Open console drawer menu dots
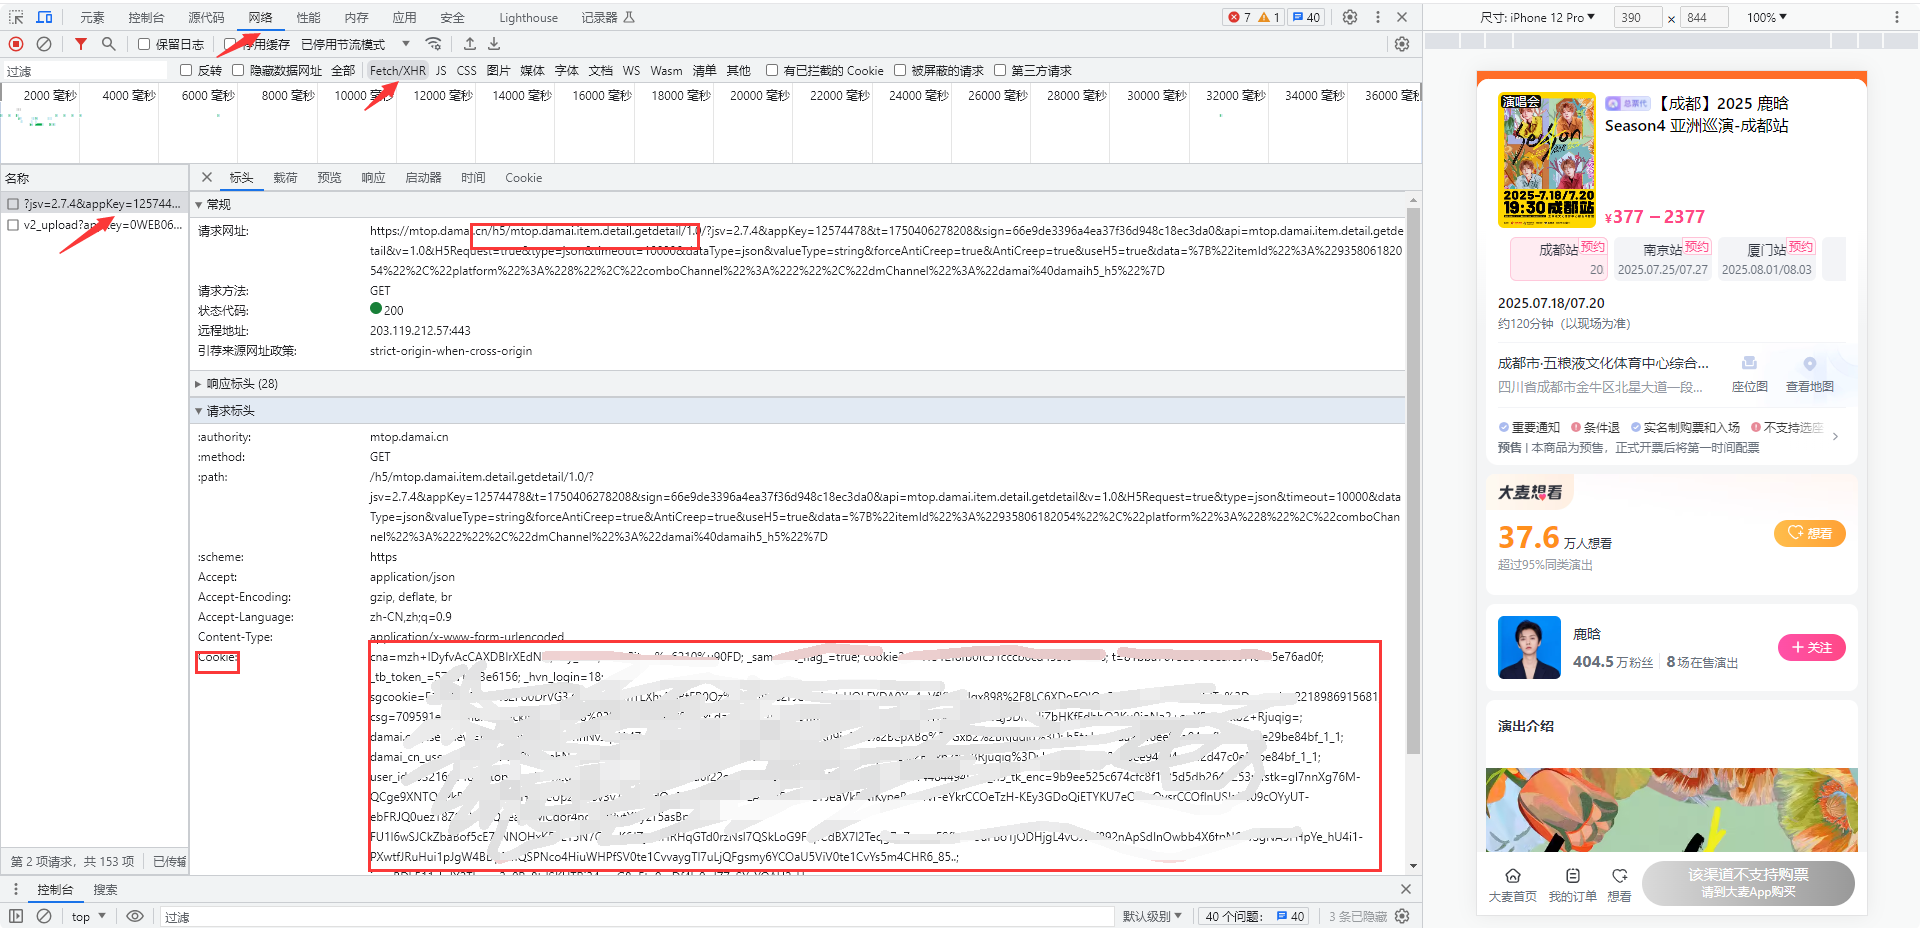The width and height of the screenshot is (1920, 928). pos(16,889)
